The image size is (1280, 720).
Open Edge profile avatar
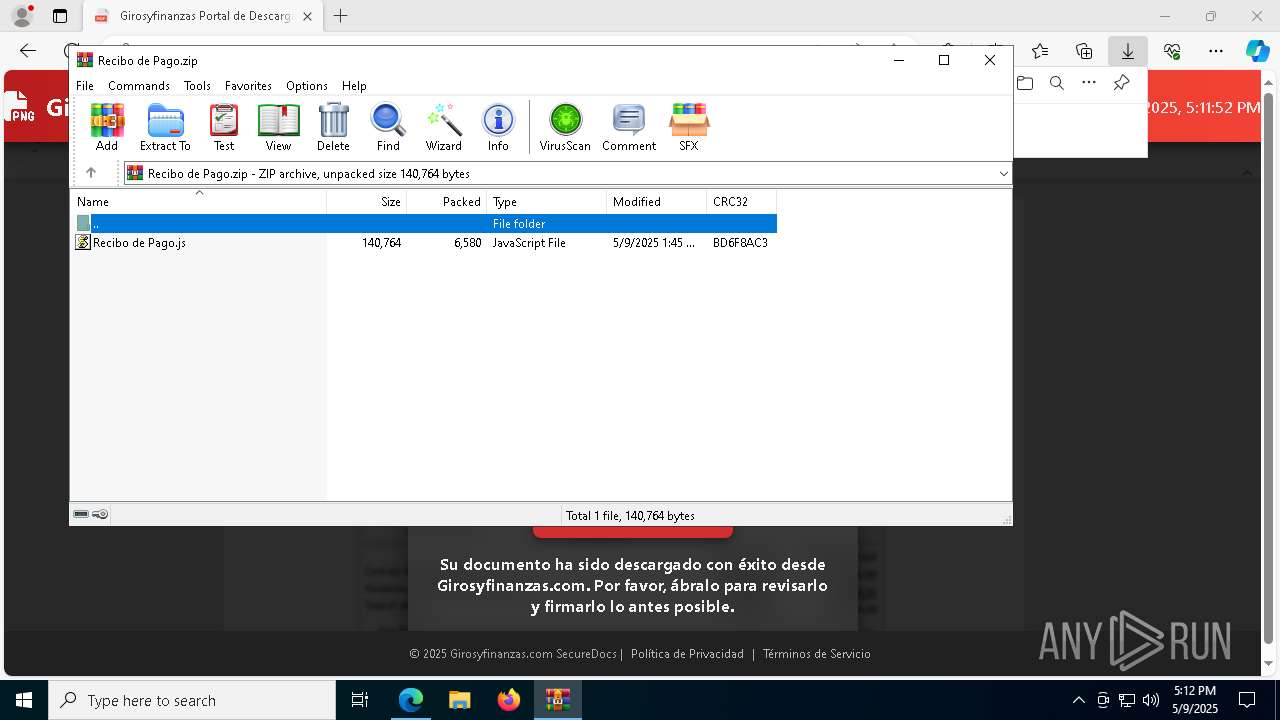pyautogui.click(x=22, y=16)
